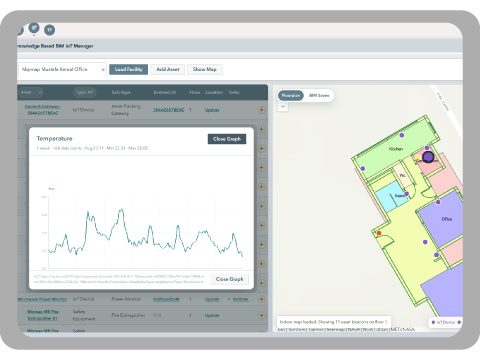Open the Evolved ID link in Microwave Power Monitor row
Image resolution: width=480 pixels, height=360 pixels.
tap(166, 299)
